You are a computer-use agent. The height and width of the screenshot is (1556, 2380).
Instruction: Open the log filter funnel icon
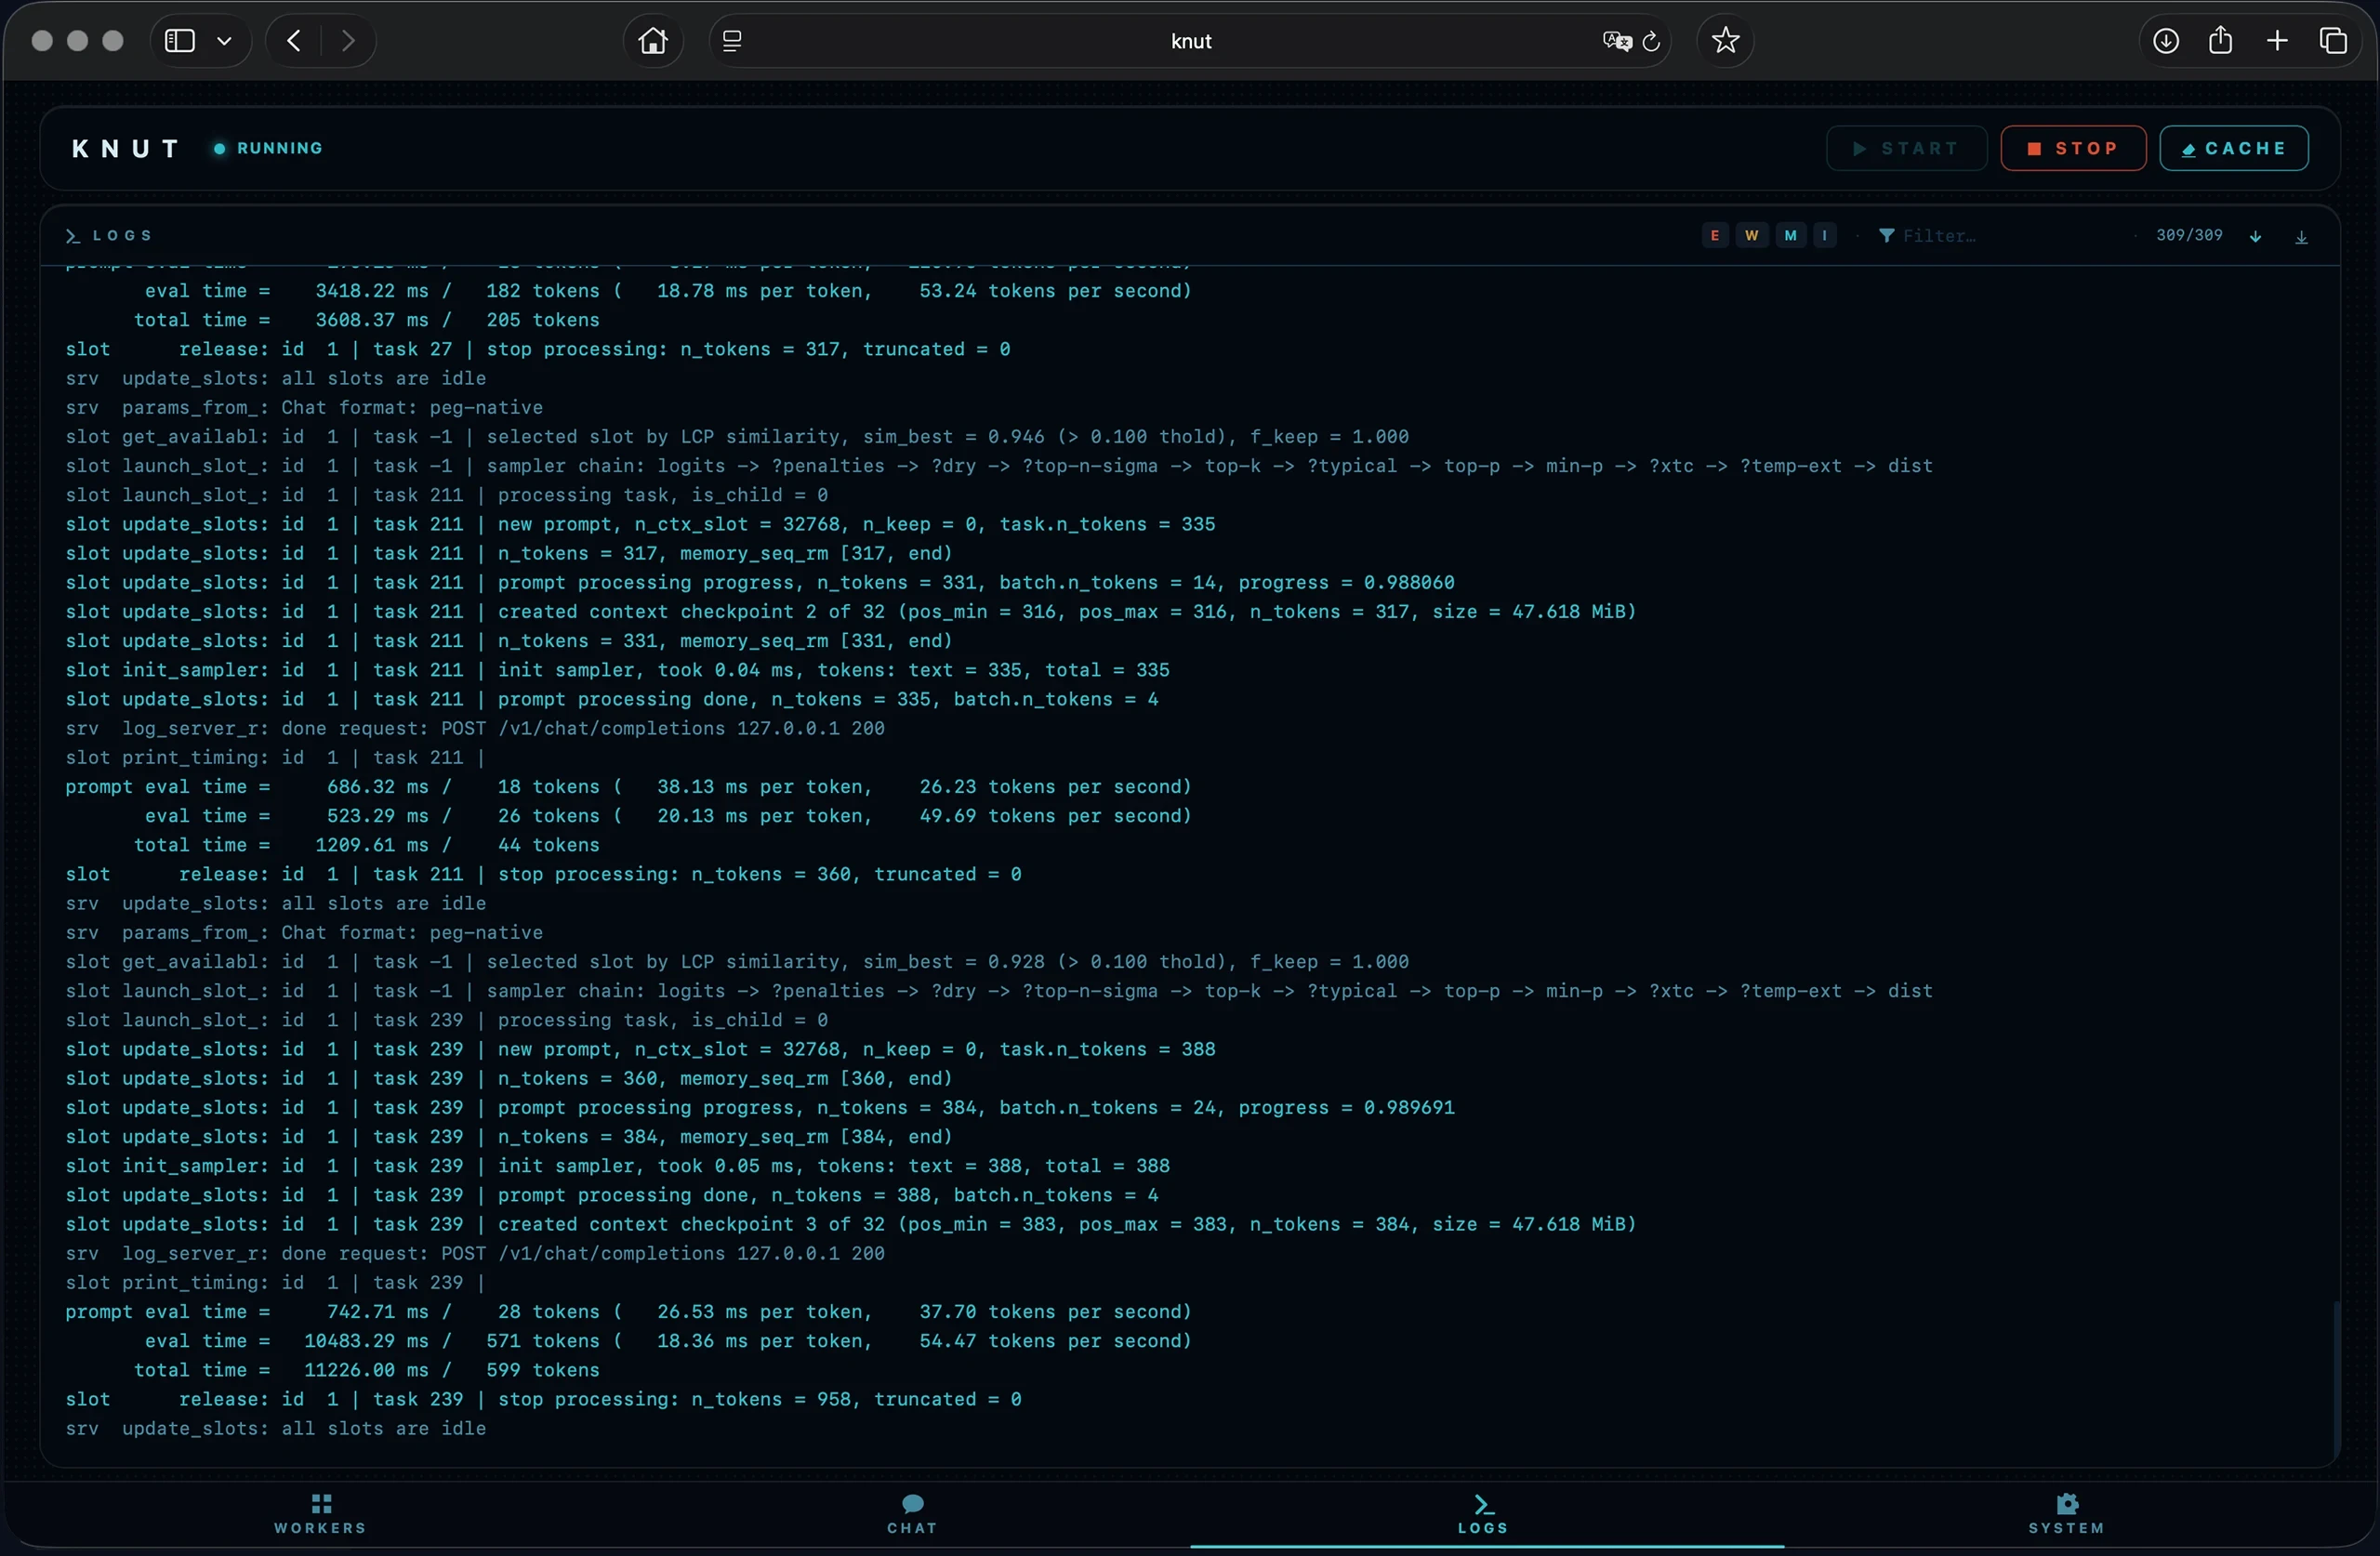(1889, 235)
